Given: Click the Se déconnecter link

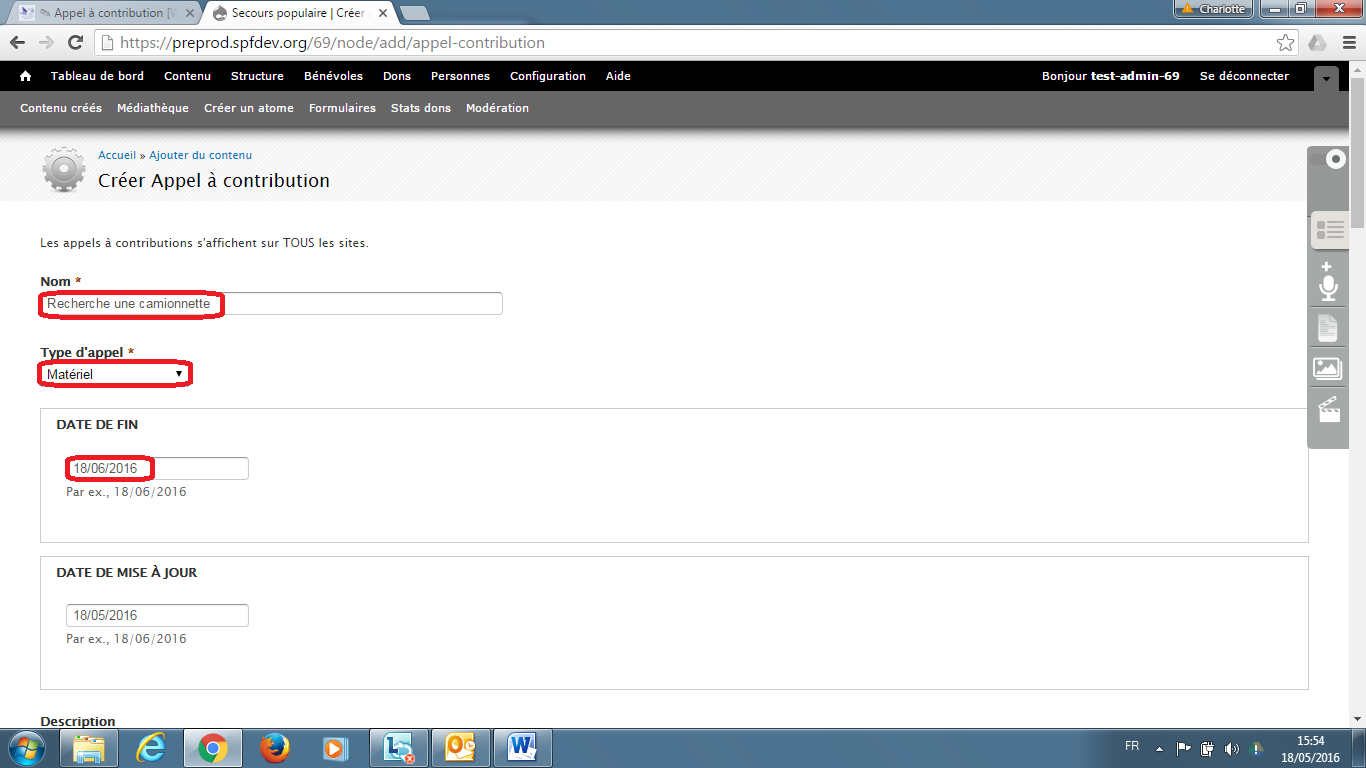Looking at the screenshot, I should 1244,76.
